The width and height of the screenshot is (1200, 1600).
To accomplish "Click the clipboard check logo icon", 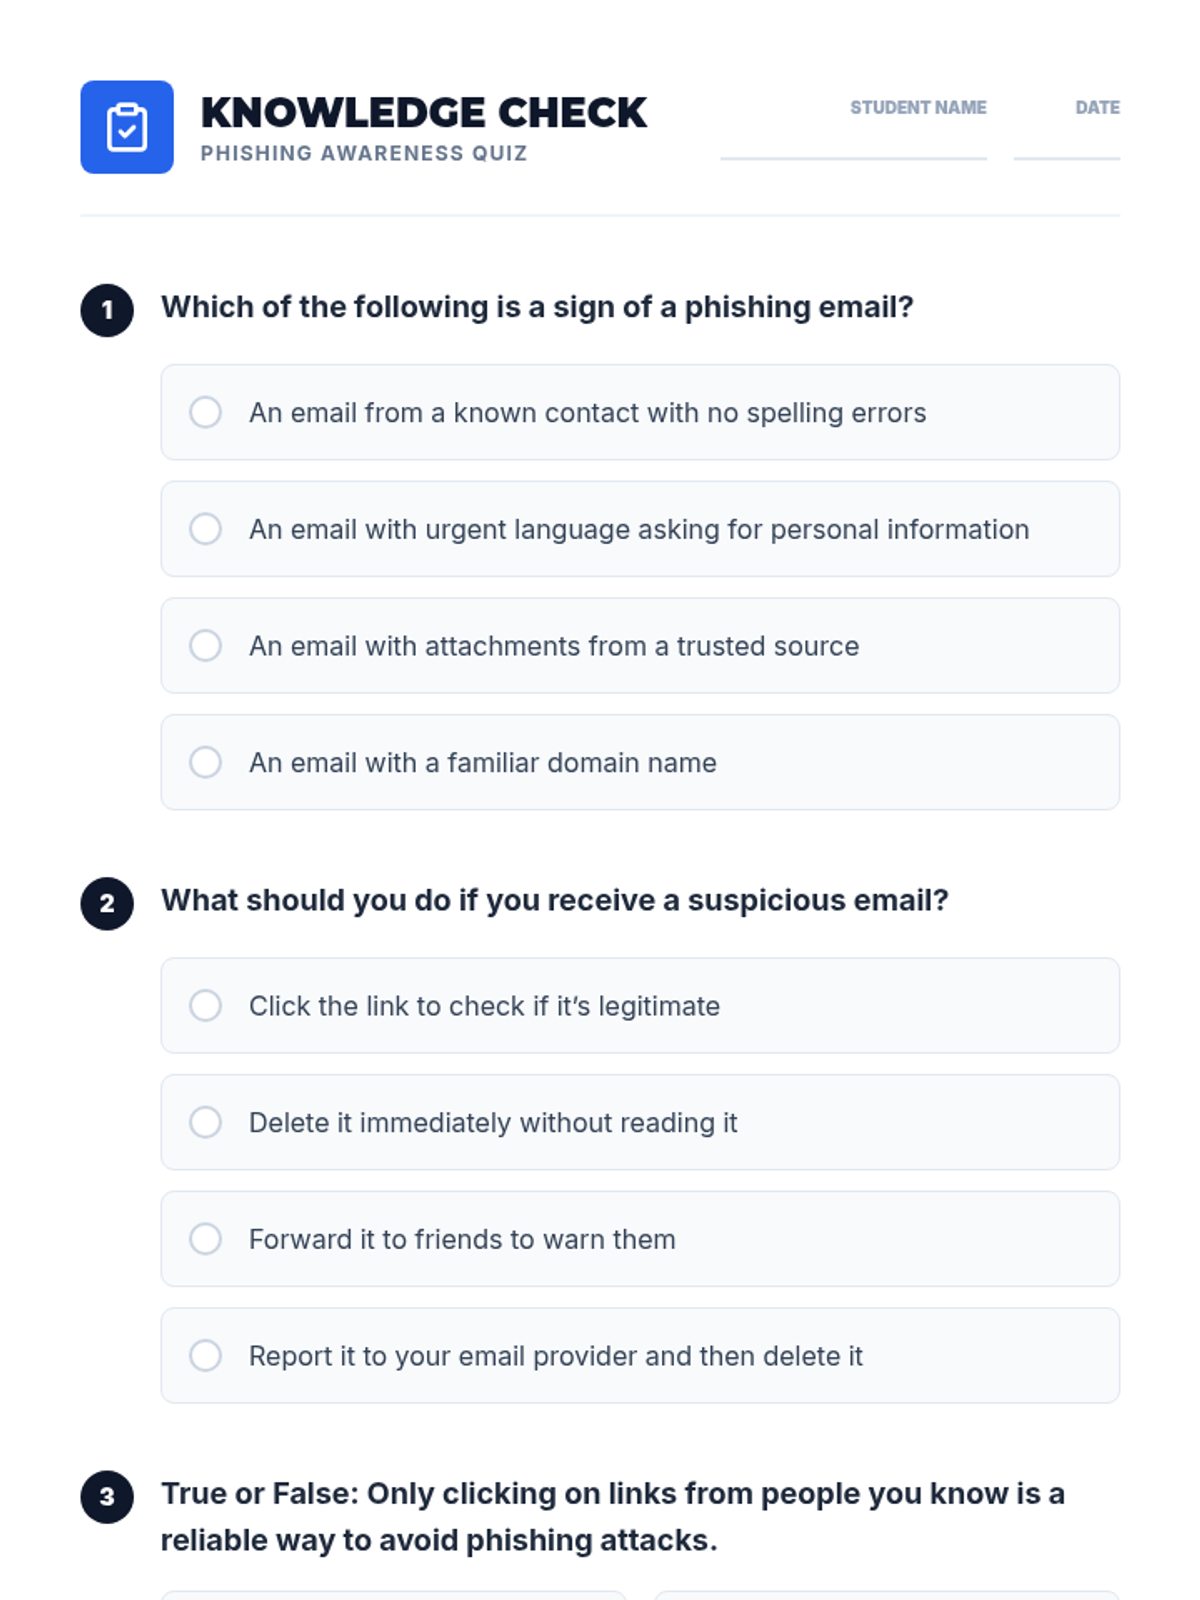I will 127,127.
